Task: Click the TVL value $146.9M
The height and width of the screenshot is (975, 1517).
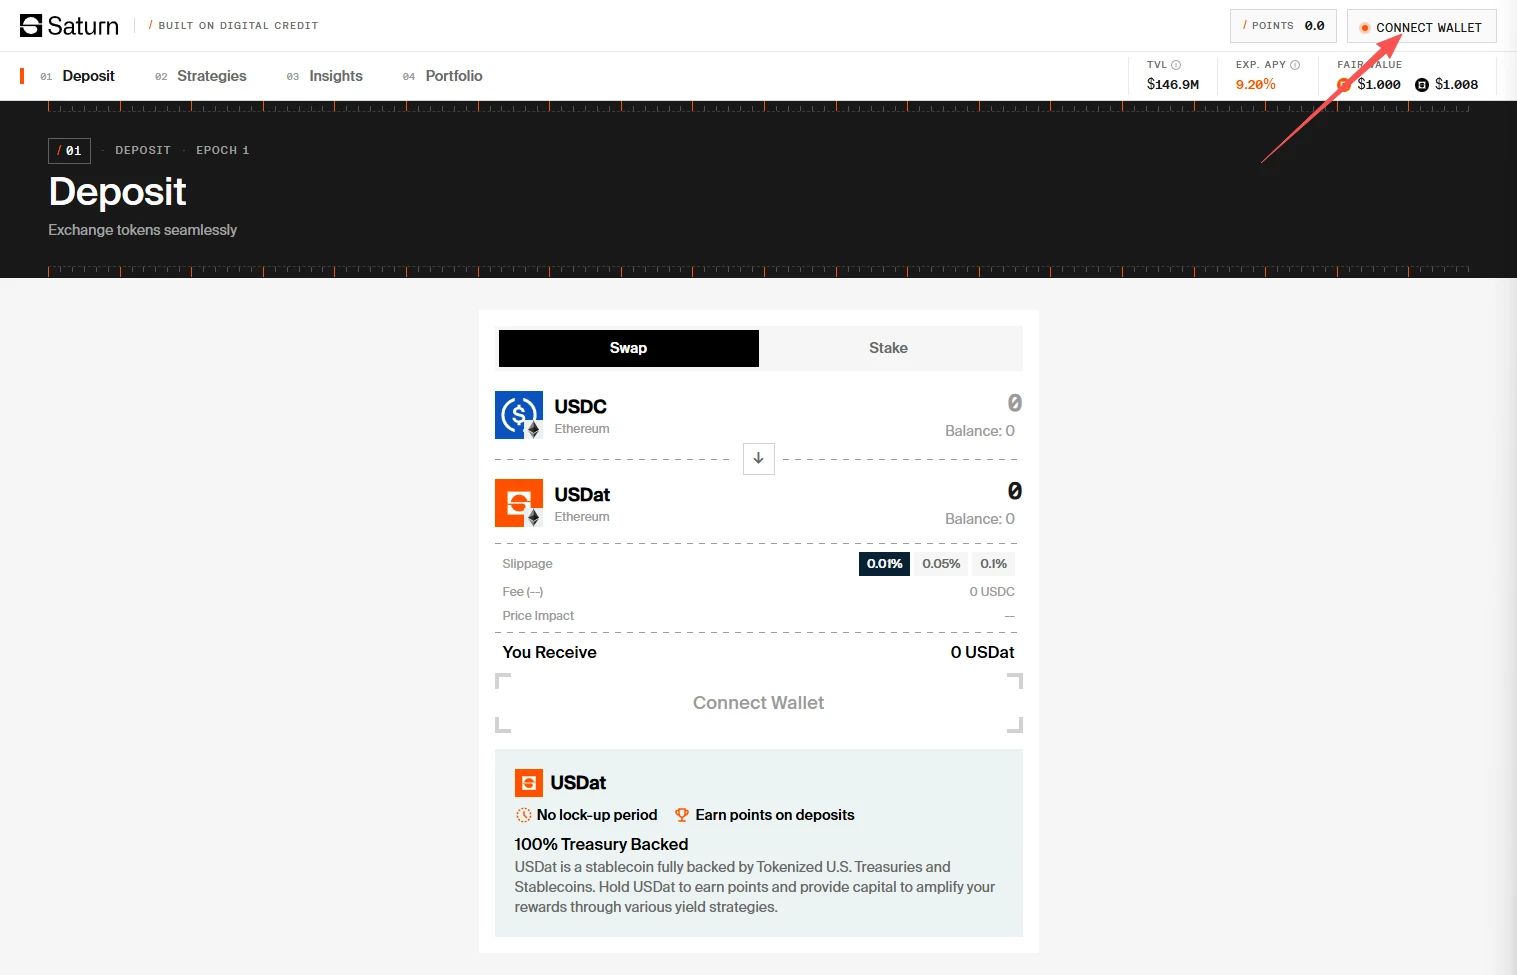Action: click(1173, 85)
